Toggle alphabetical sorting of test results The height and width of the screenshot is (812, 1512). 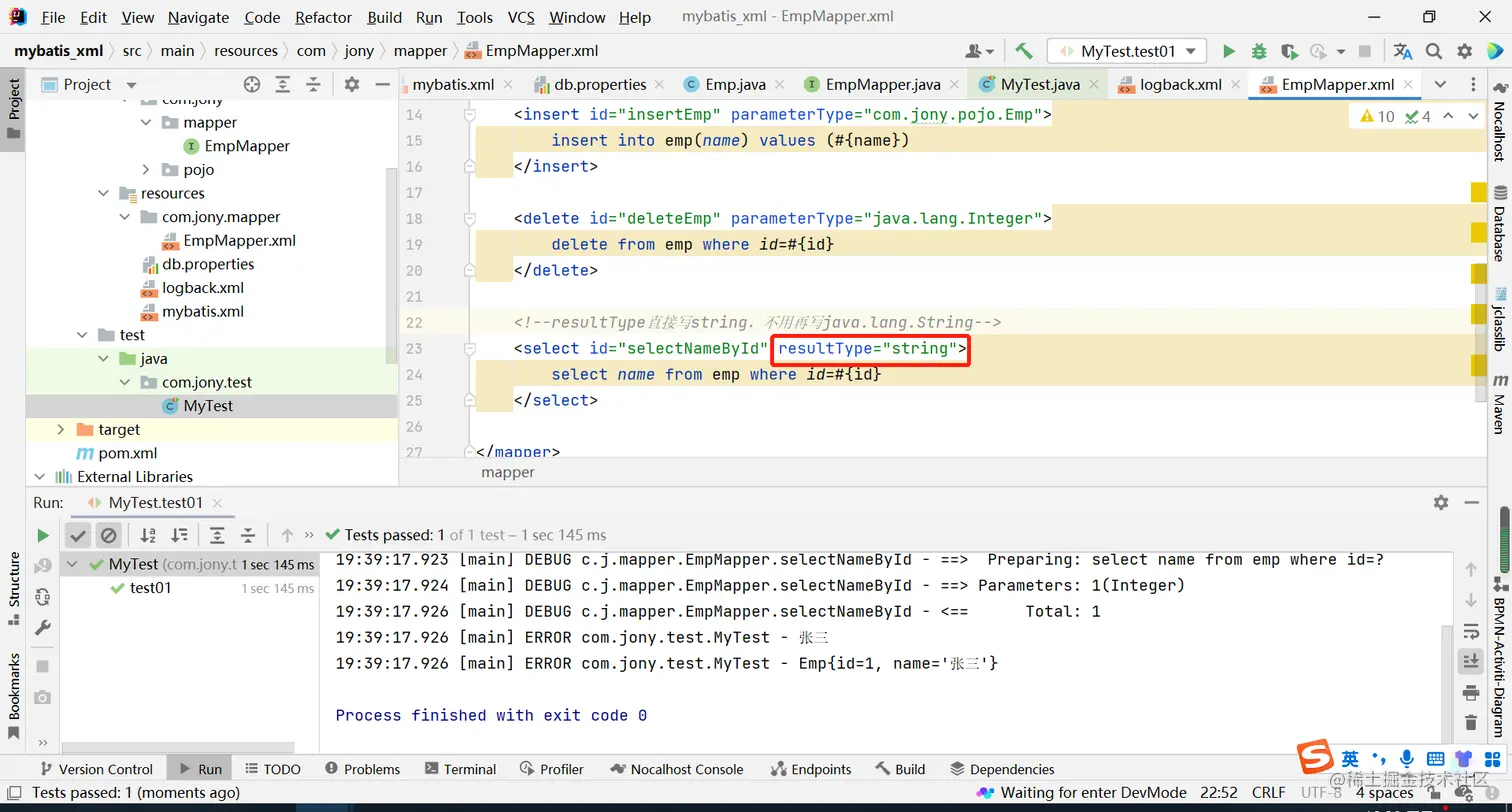point(148,535)
